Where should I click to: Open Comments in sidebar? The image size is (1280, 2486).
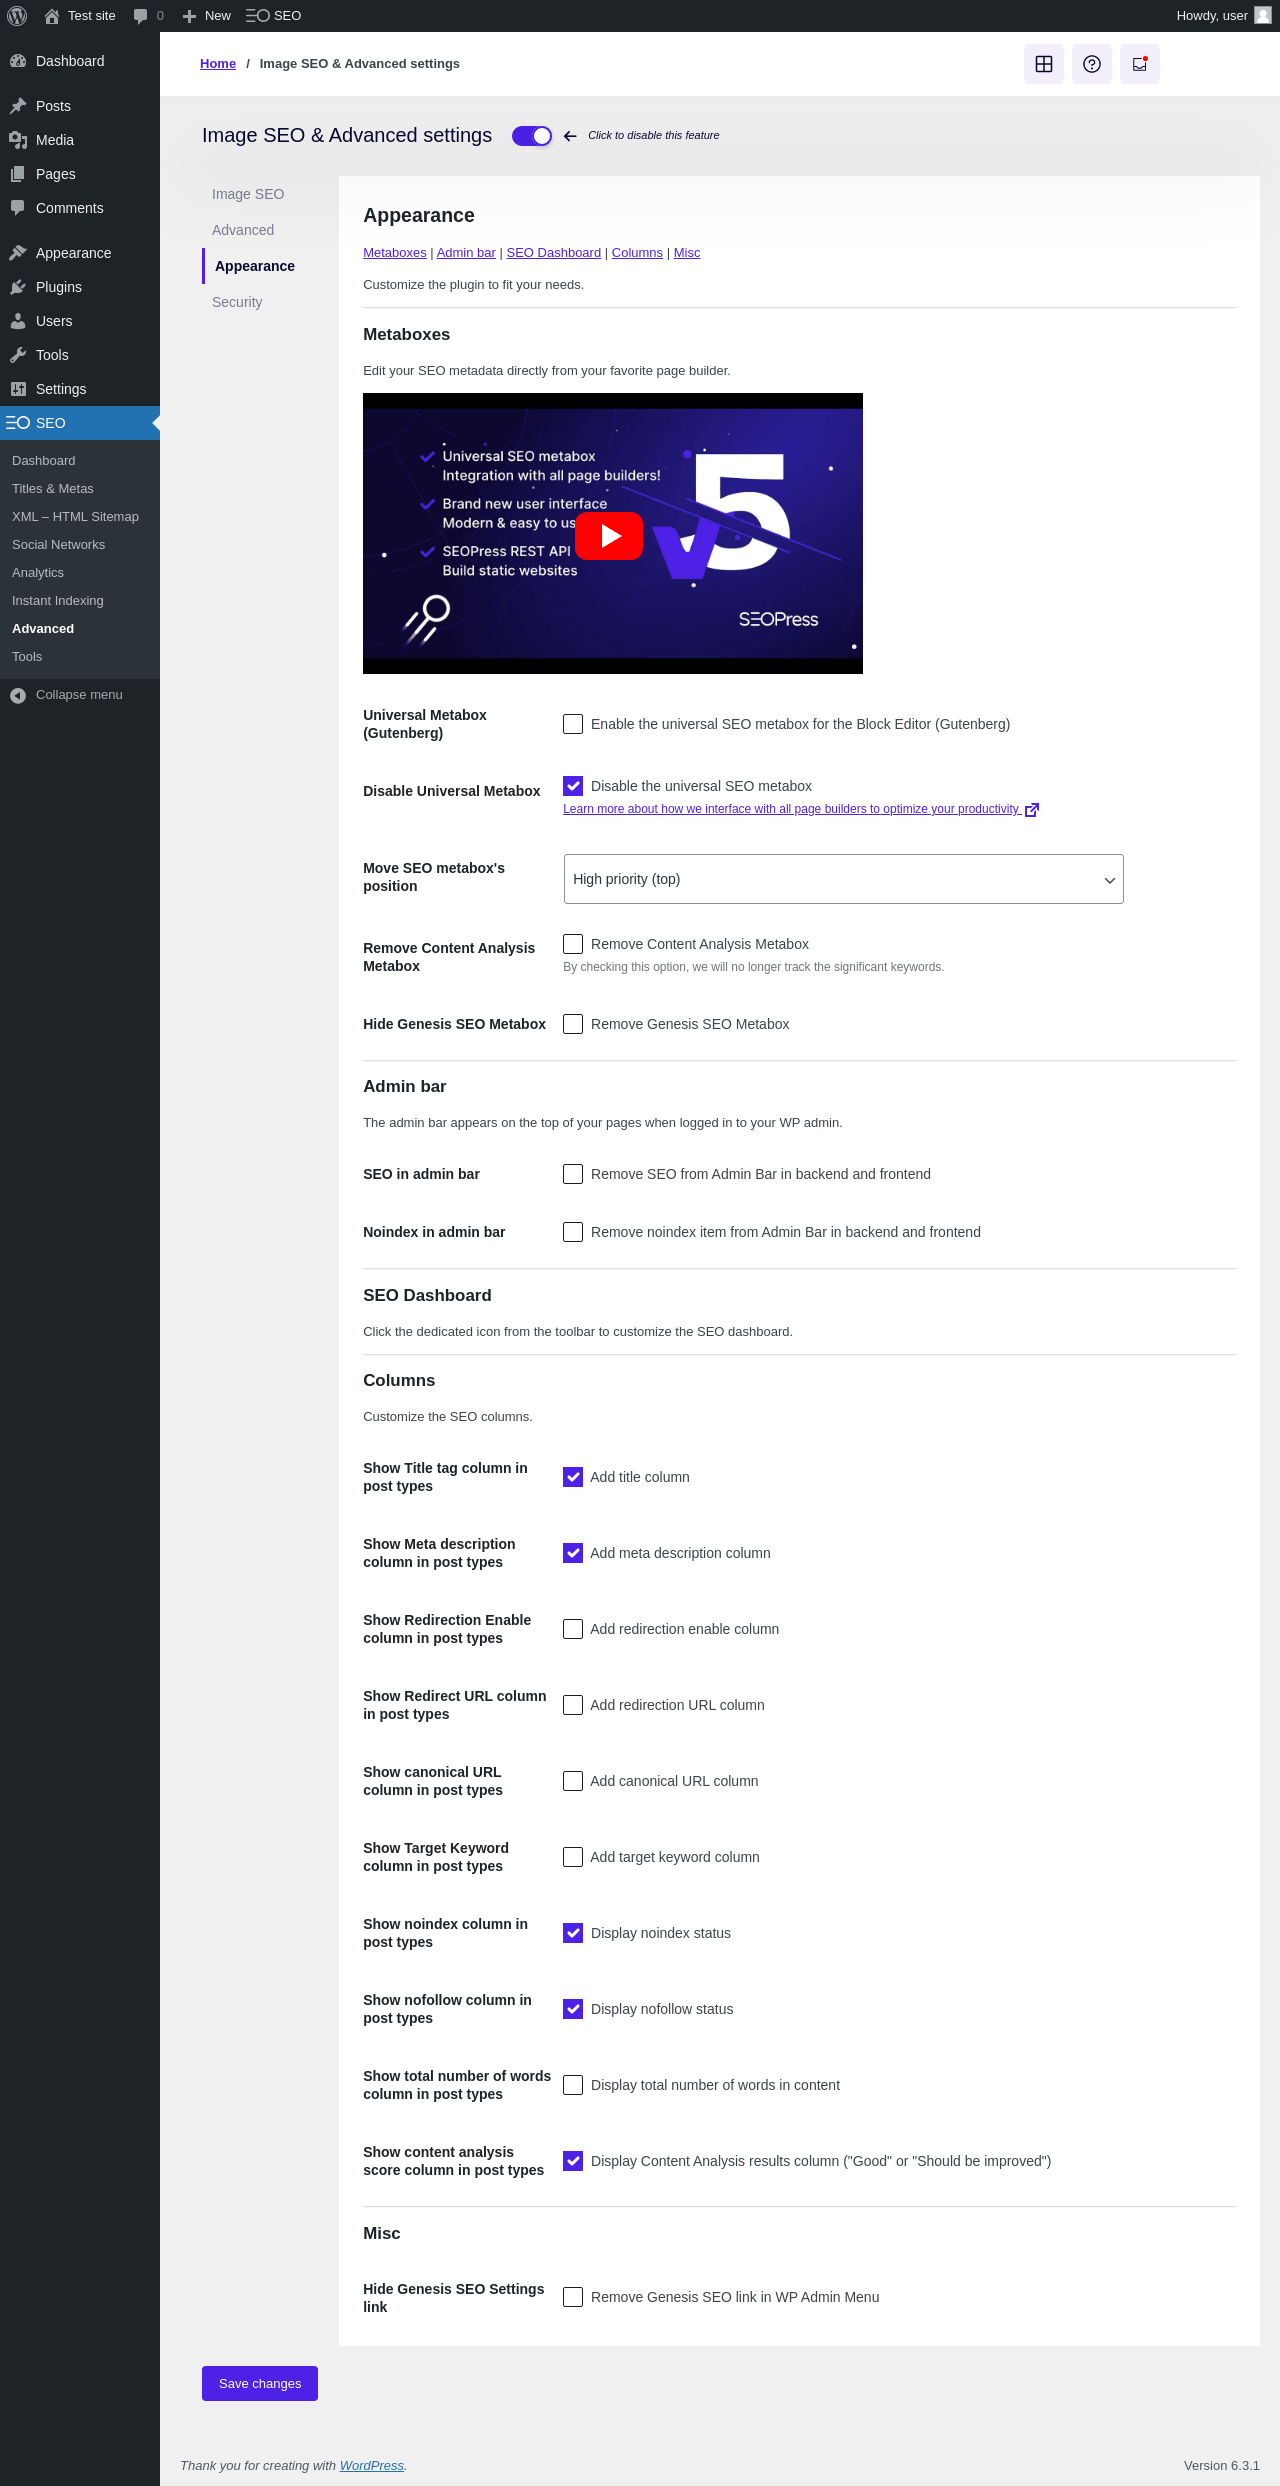pyautogui.click(x=80, y=208)
